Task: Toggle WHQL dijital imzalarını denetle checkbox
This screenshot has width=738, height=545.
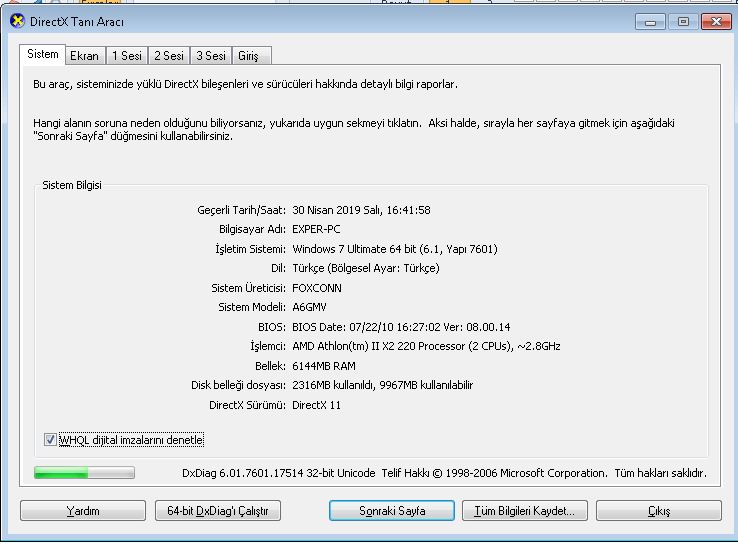Action: (50, 440)
